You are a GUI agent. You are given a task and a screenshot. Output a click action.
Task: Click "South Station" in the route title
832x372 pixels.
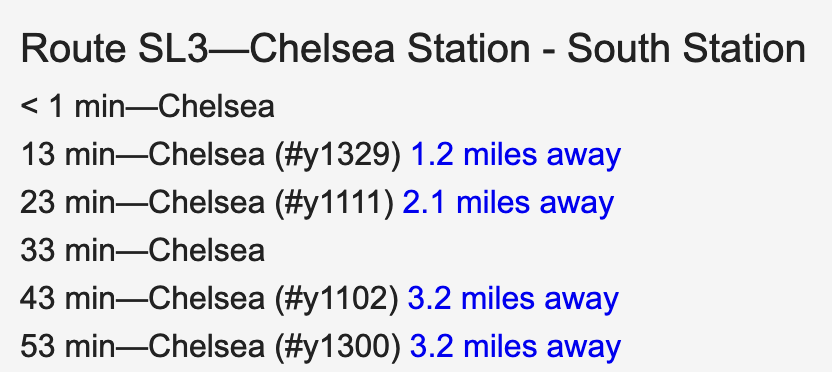tap(686, 49)
